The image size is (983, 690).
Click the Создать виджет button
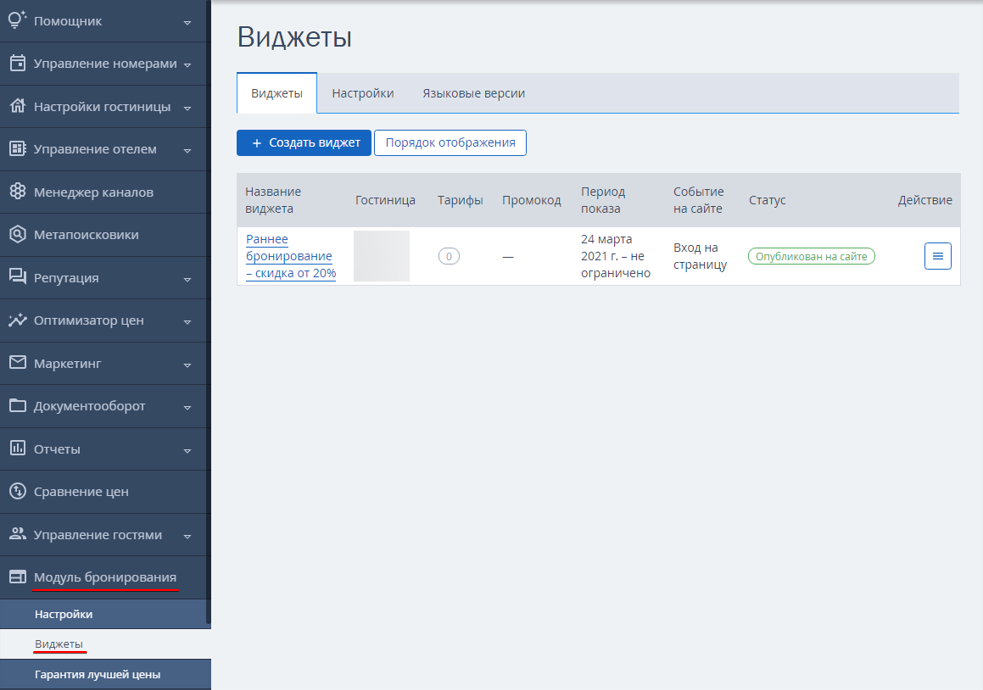tap(303, 143)
